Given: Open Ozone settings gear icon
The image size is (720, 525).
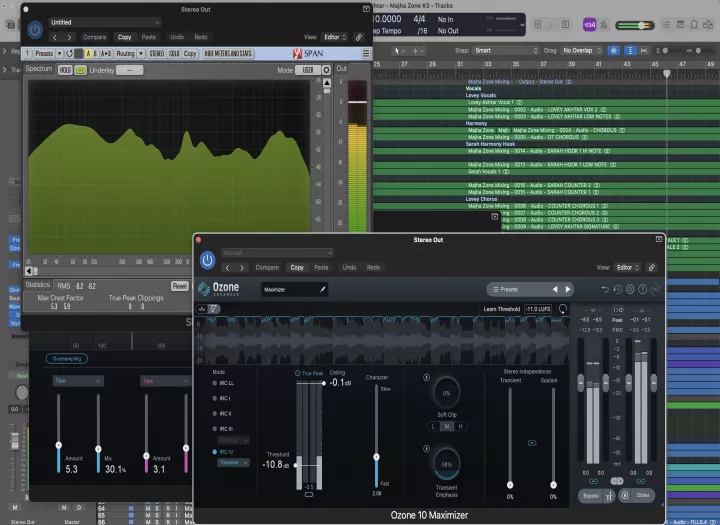Looking at the screenshot, I should point(630,289).
